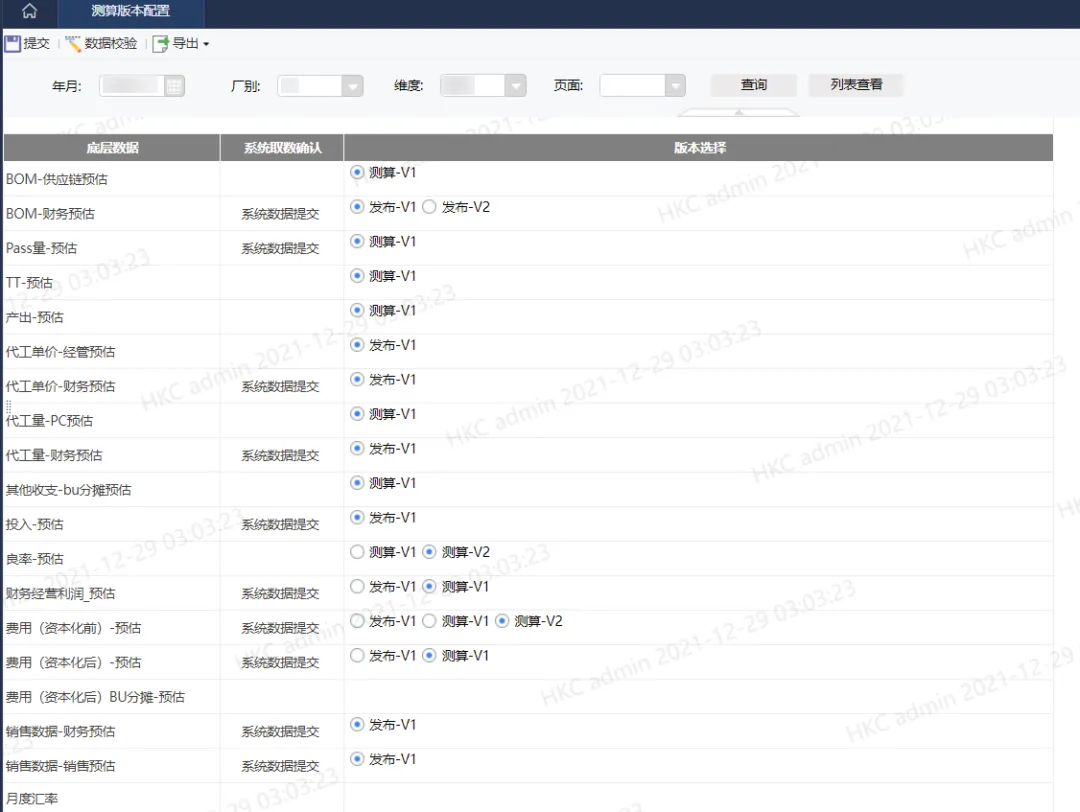Click 系统数据提交 in 代工量-财务预估 row

point(280,455)
